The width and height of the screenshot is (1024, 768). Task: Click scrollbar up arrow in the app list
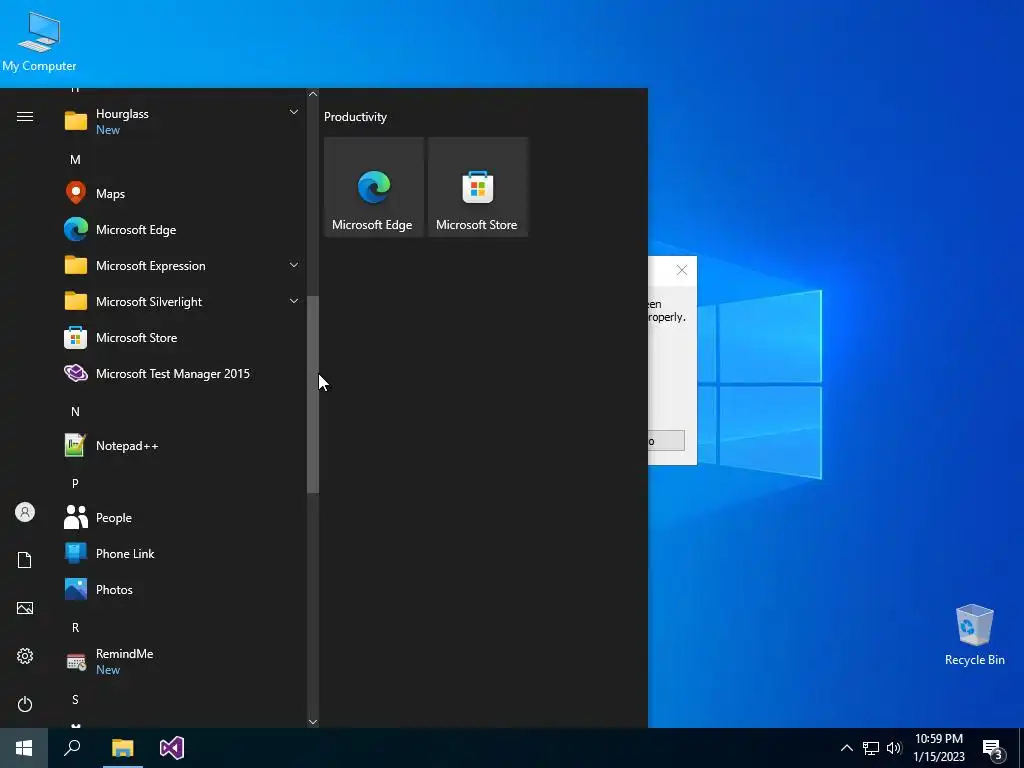pyautogui.click(x=313, y=94)
